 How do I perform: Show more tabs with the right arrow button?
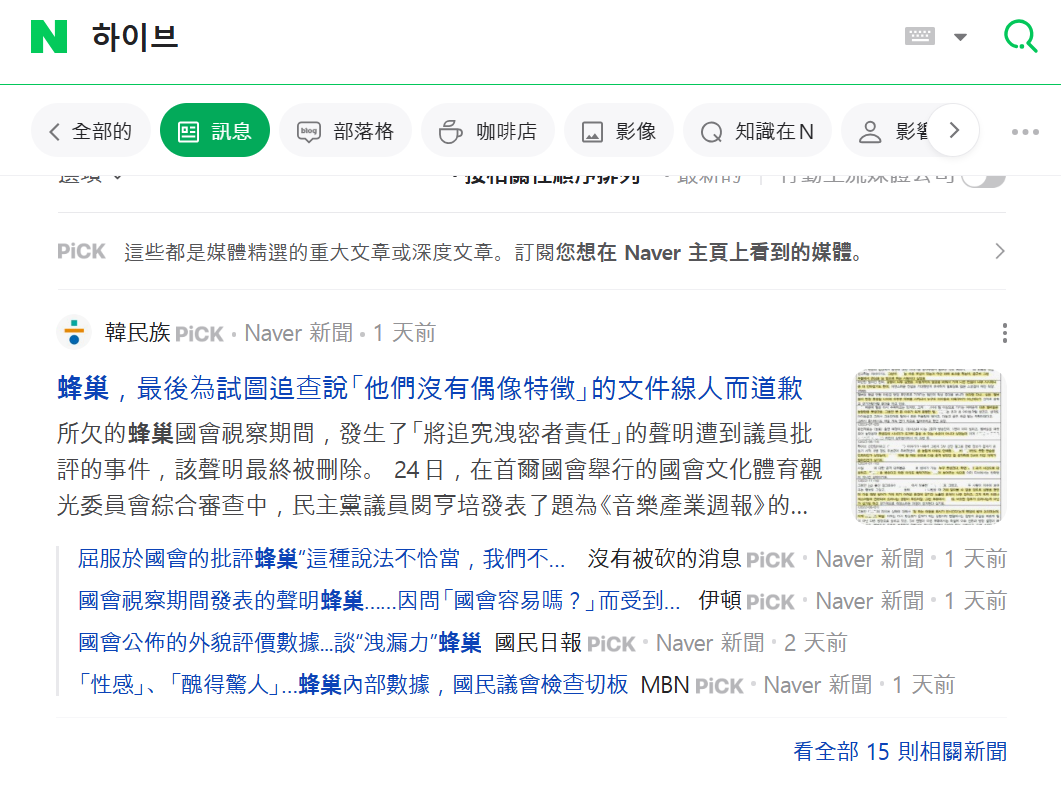click(953, 131)
